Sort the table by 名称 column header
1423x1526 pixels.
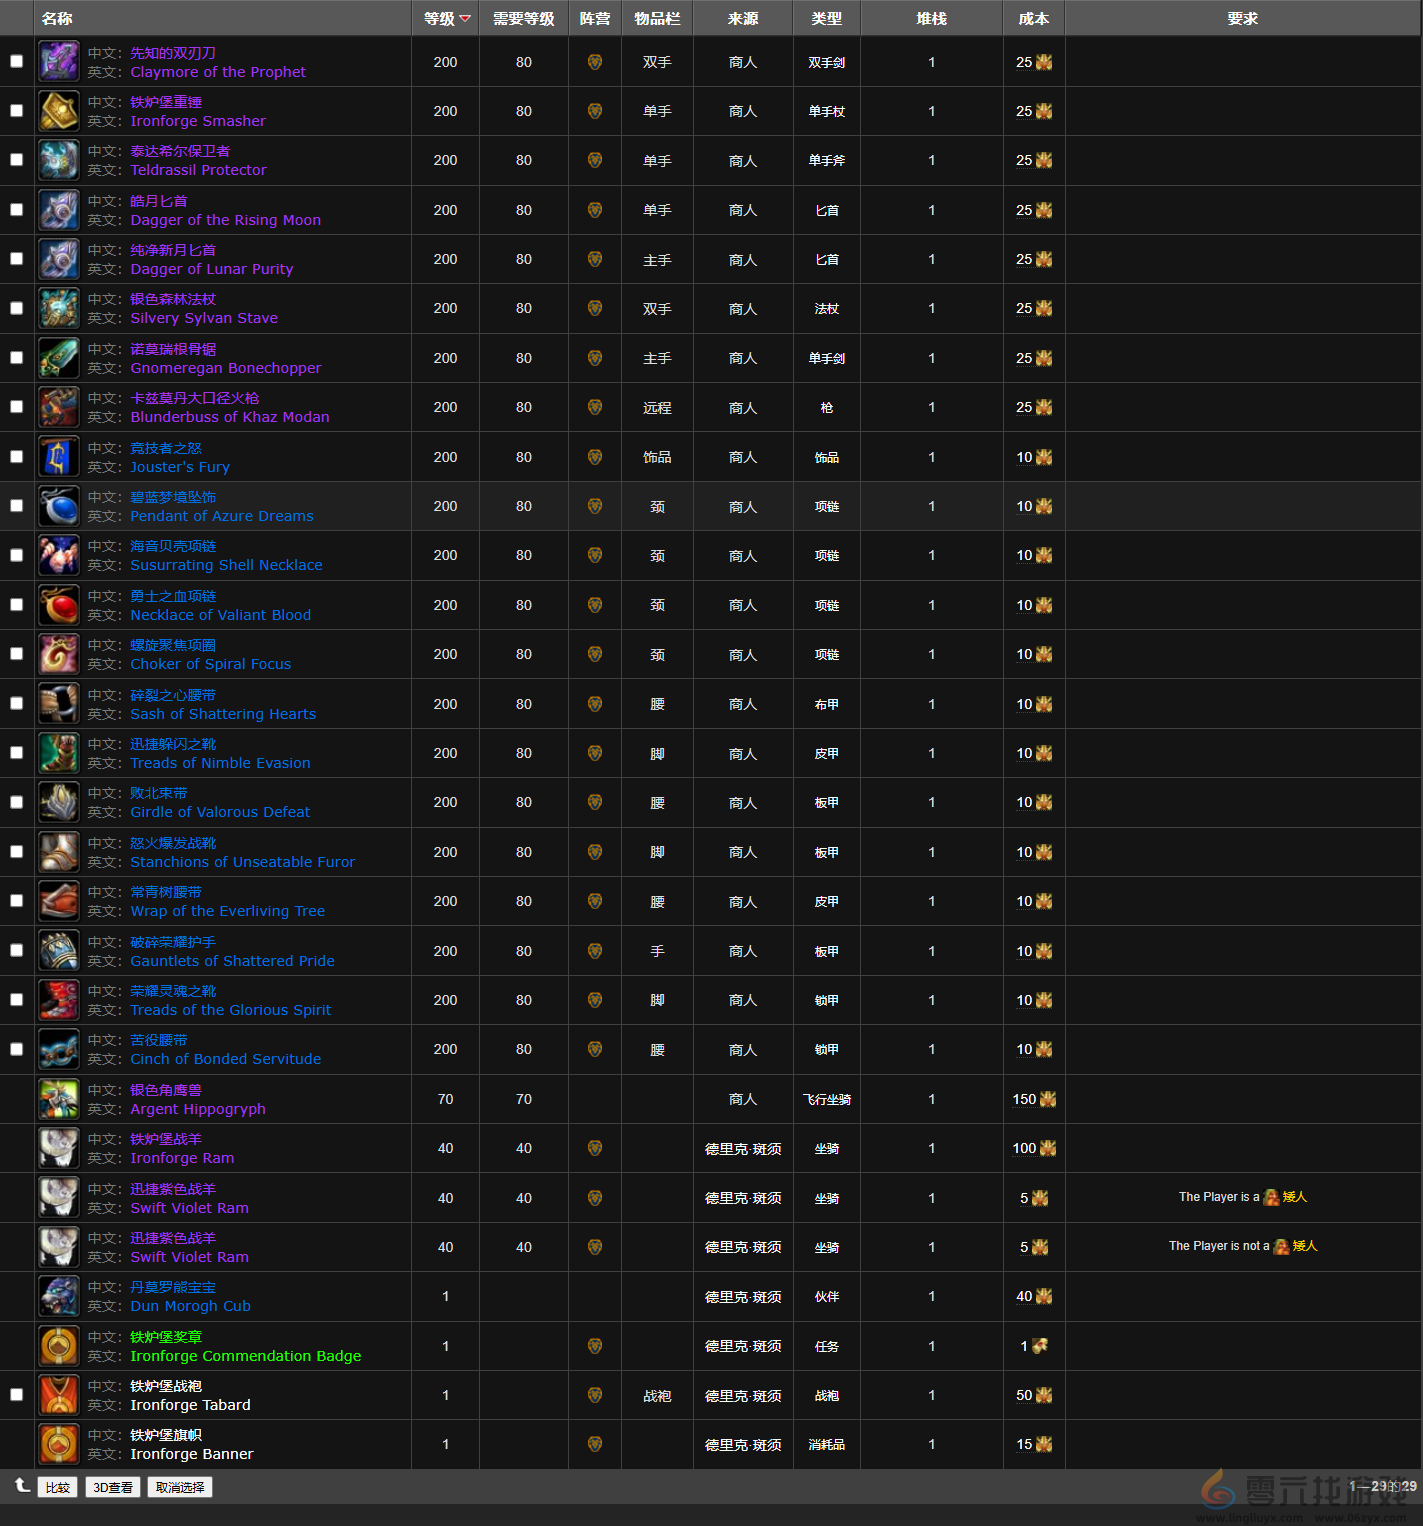pos(57,19)
